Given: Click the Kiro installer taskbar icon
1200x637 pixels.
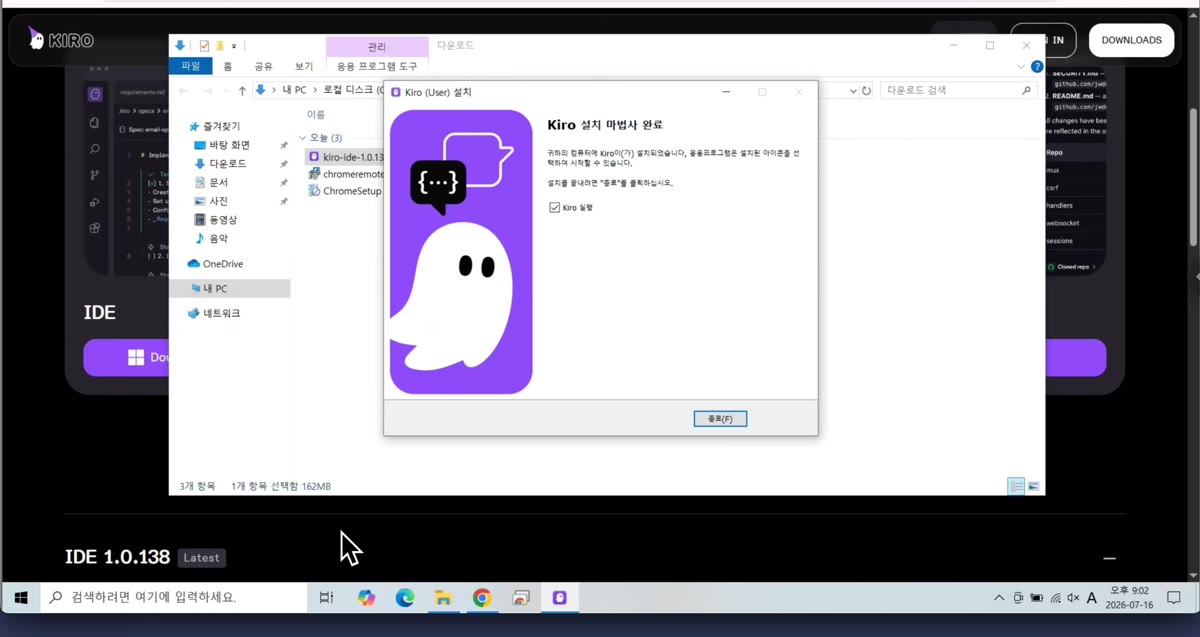Looking at the screenshot, I should pos(559,598).
